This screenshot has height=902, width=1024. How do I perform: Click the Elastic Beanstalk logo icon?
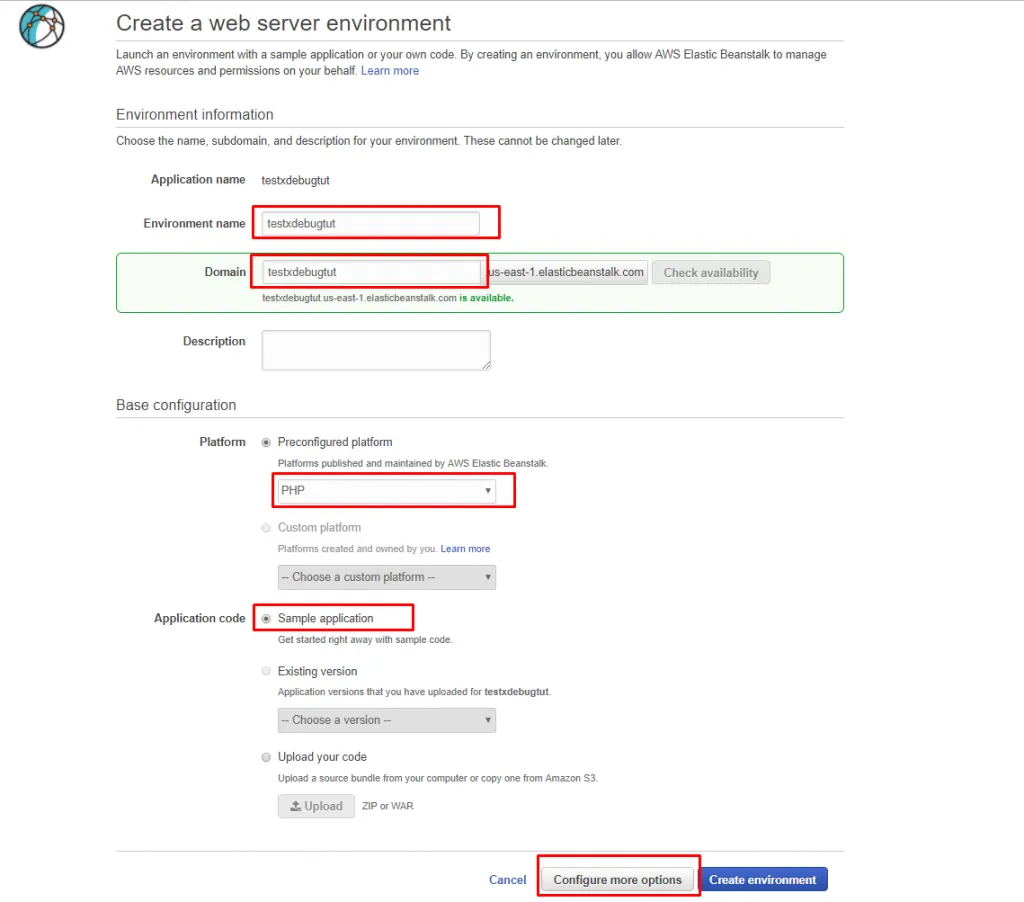point(42,26)
